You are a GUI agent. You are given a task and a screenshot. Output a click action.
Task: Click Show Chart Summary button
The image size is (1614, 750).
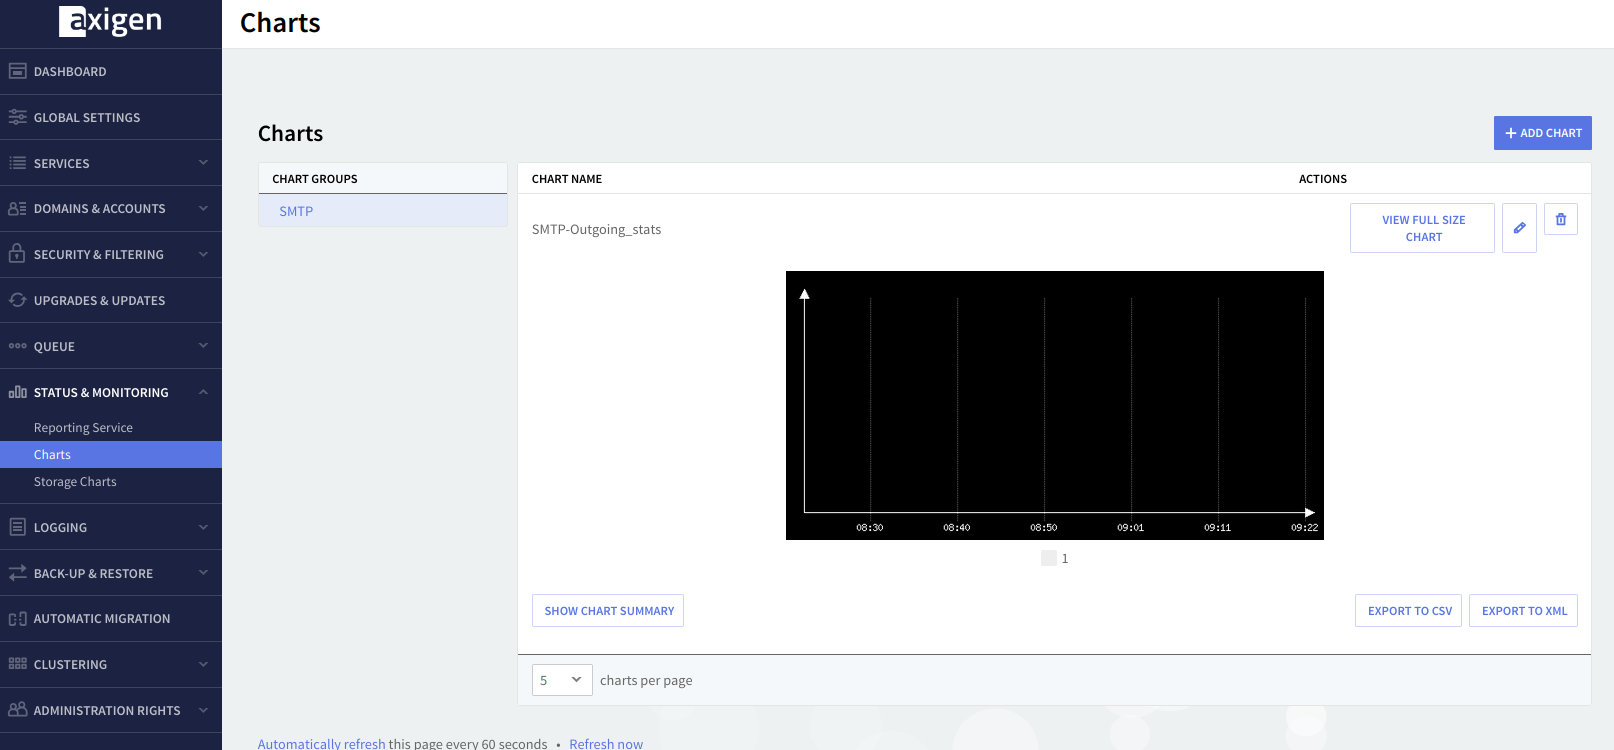[608, 611]
